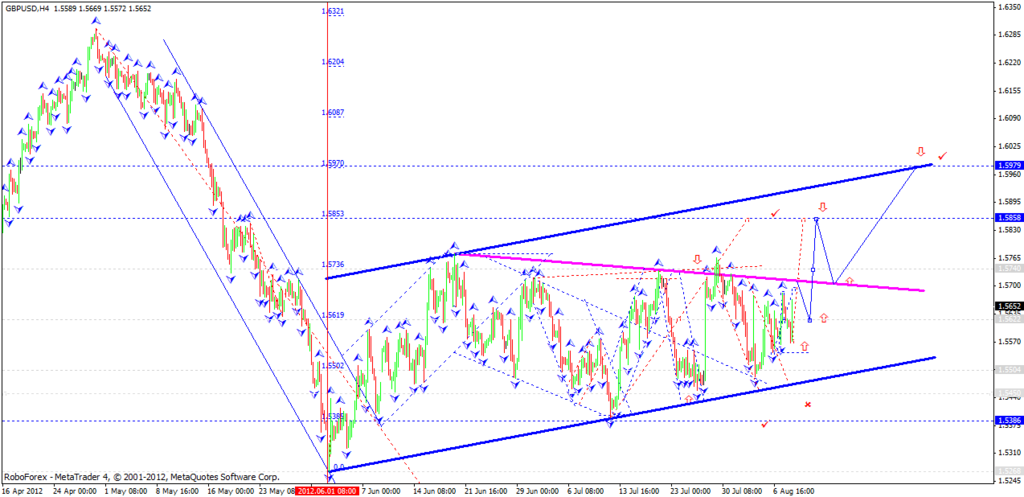
Task: Click the red X mark on chart
Action: [808, 404]
